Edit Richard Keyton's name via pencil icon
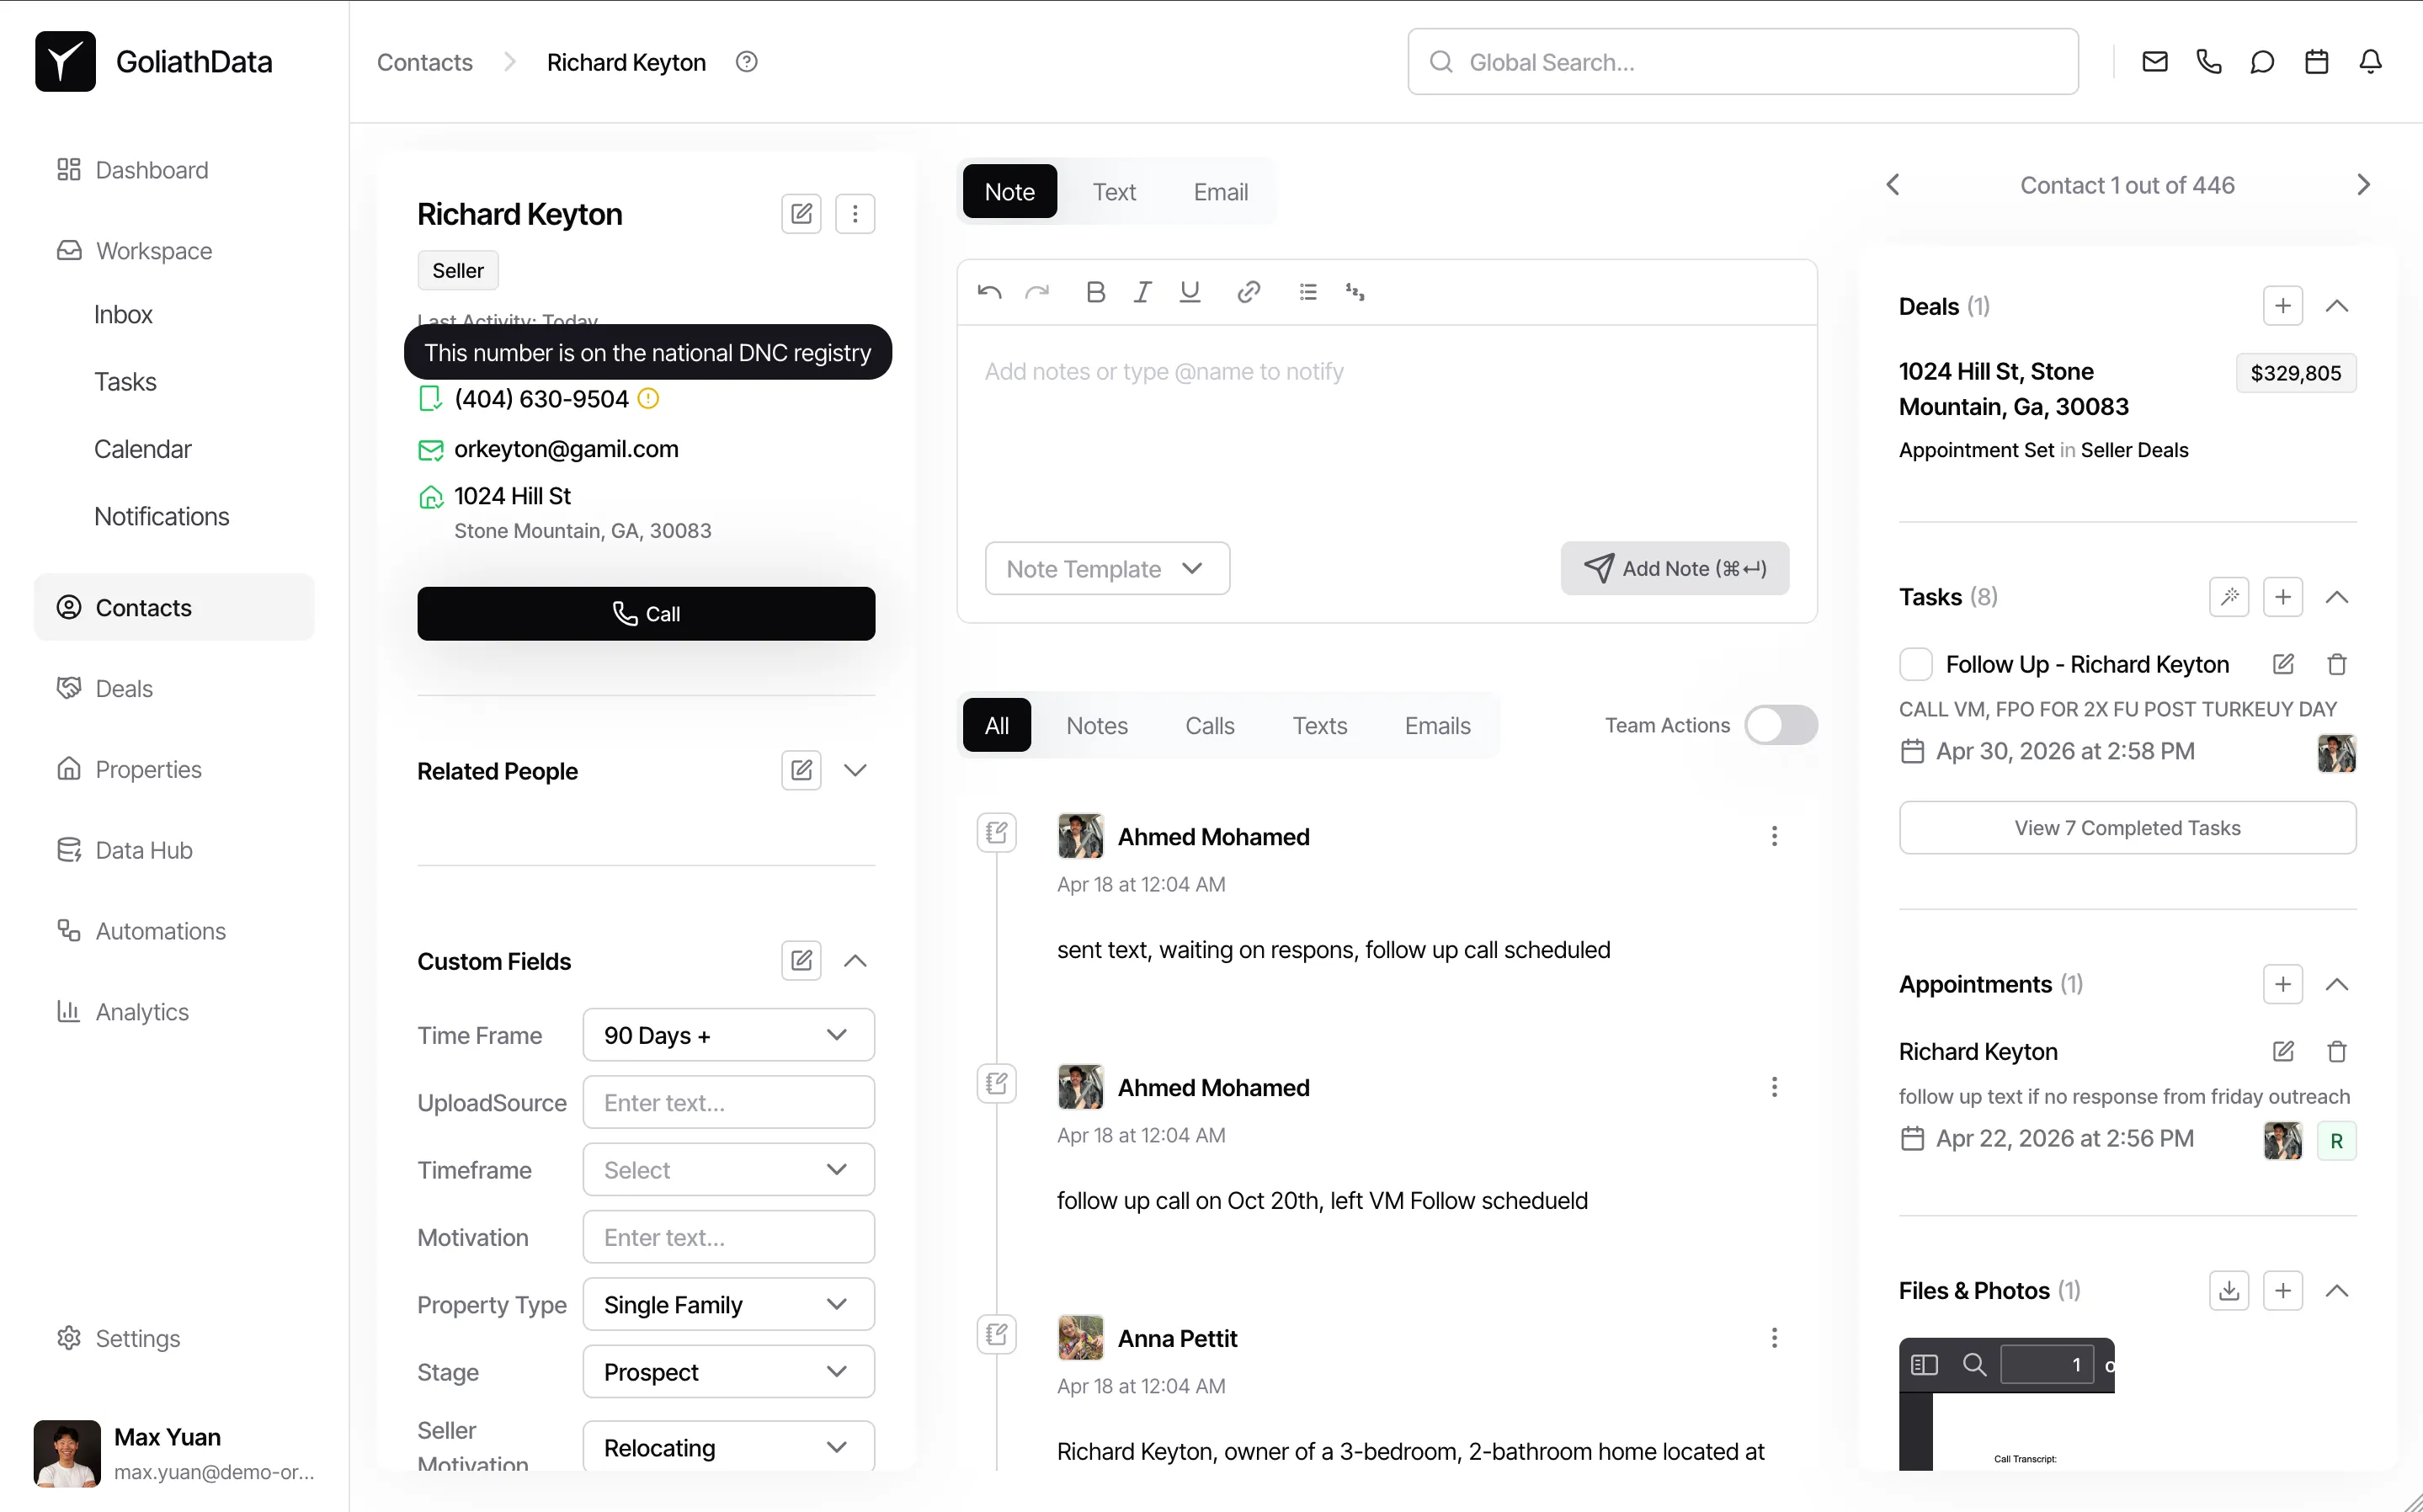This screenshot has width=2423, height=1512. [x=800, y=213]
